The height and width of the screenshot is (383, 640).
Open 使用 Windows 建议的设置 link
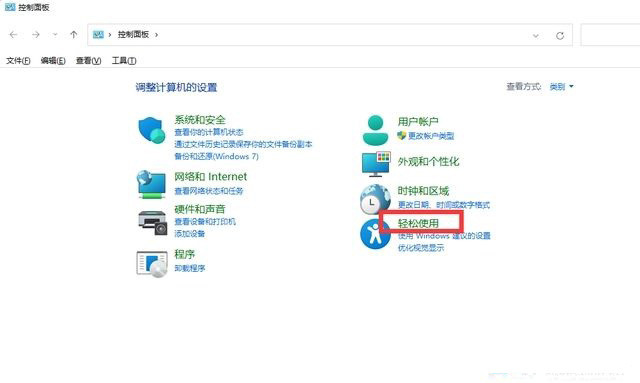pyautogui.click(x=444, y=236)
